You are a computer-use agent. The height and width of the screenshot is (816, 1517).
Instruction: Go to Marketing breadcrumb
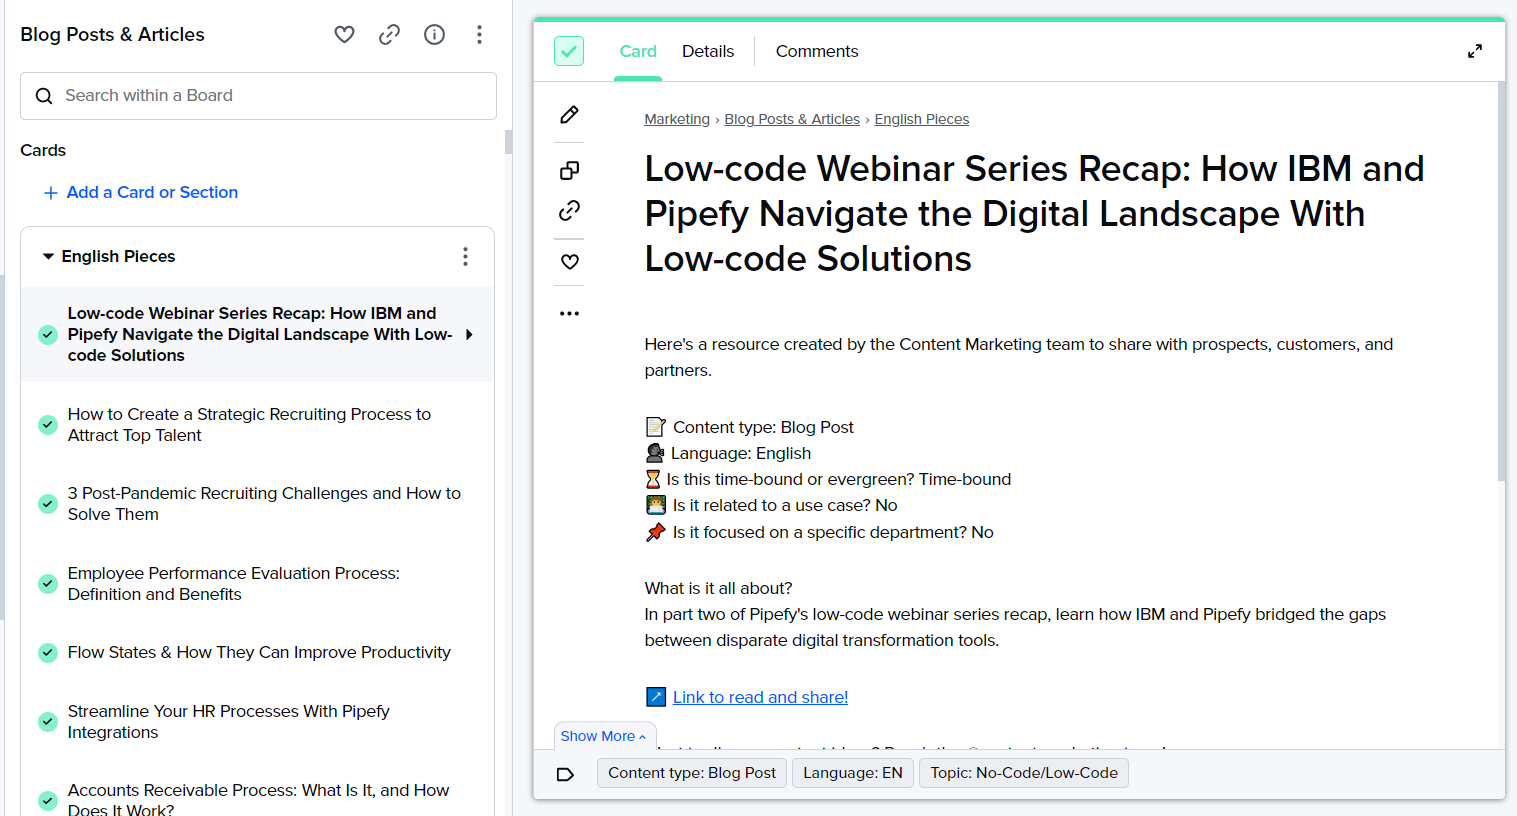(x=677, y=119)
